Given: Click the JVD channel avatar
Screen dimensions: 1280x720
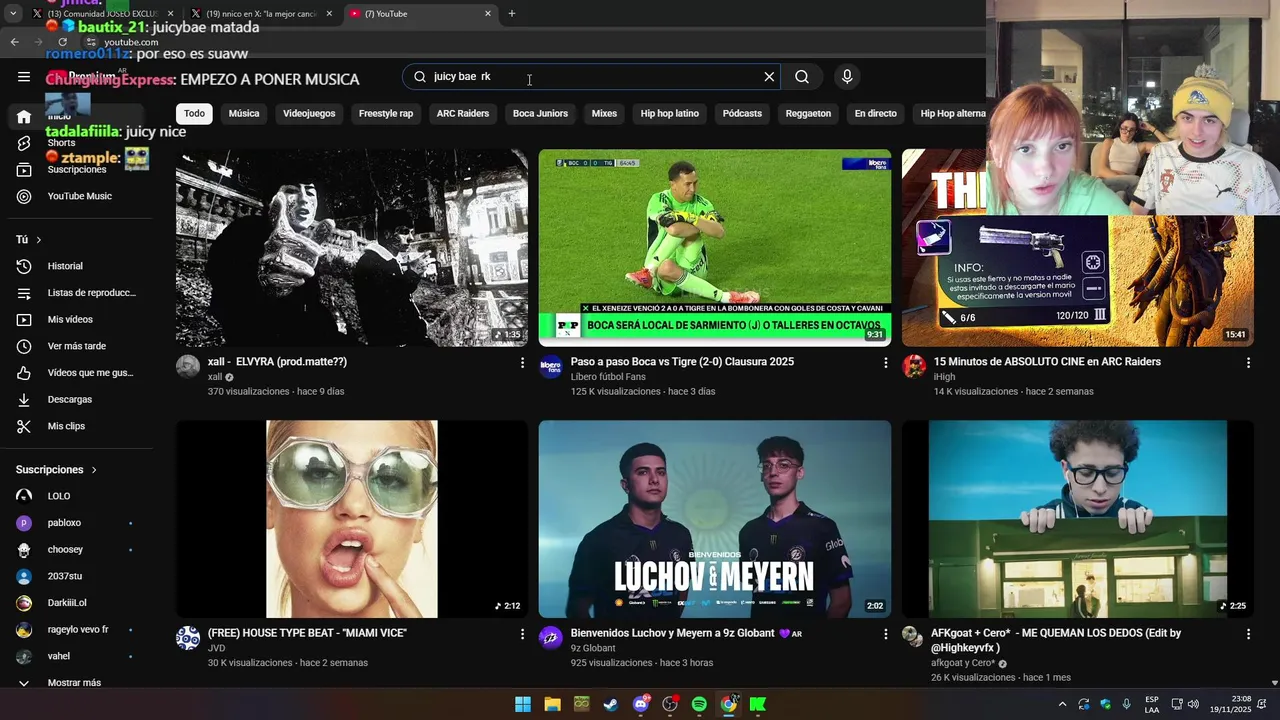Looking at the screenshot, I should click(x=188, y=638).
